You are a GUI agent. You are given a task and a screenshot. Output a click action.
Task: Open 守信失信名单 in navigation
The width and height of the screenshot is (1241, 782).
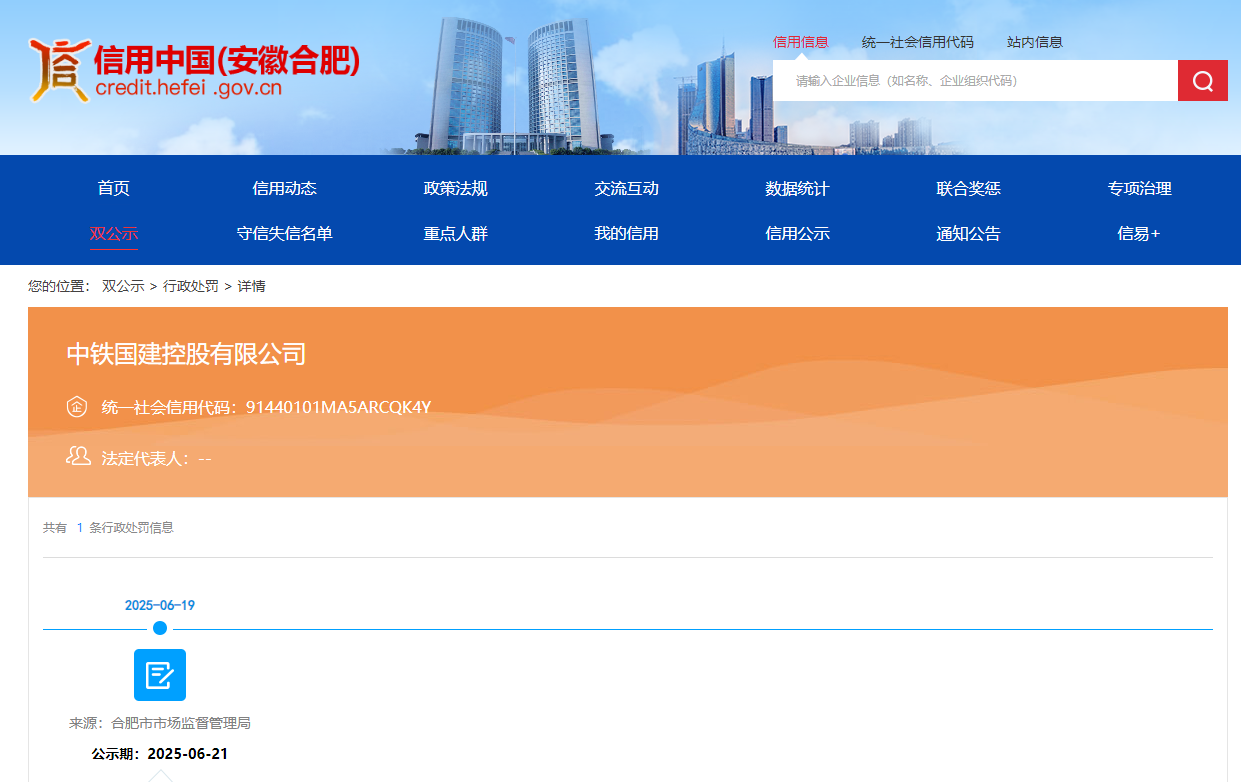click(285, 234)
